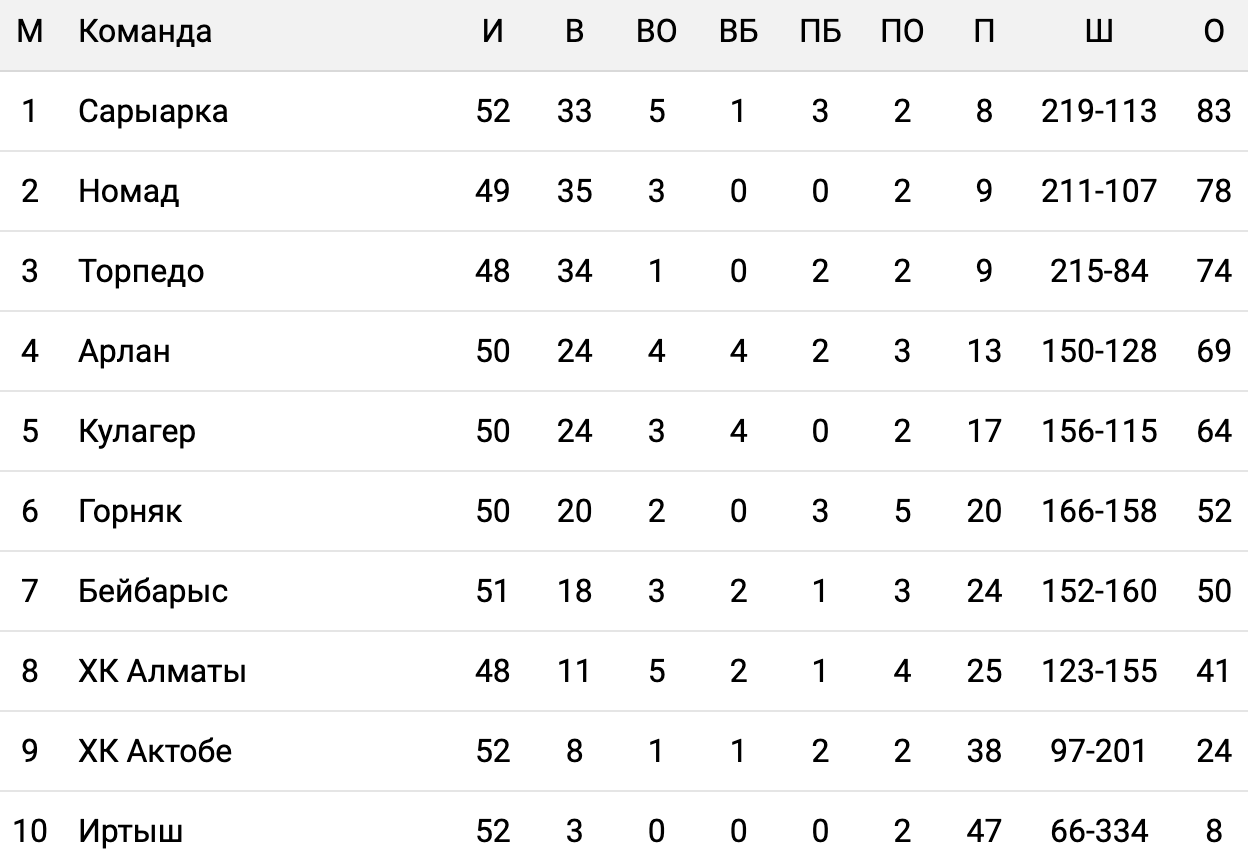The width and height of the screenshot is (1248, 860).
Task: Select the Горняк team name
Action: 130,511
